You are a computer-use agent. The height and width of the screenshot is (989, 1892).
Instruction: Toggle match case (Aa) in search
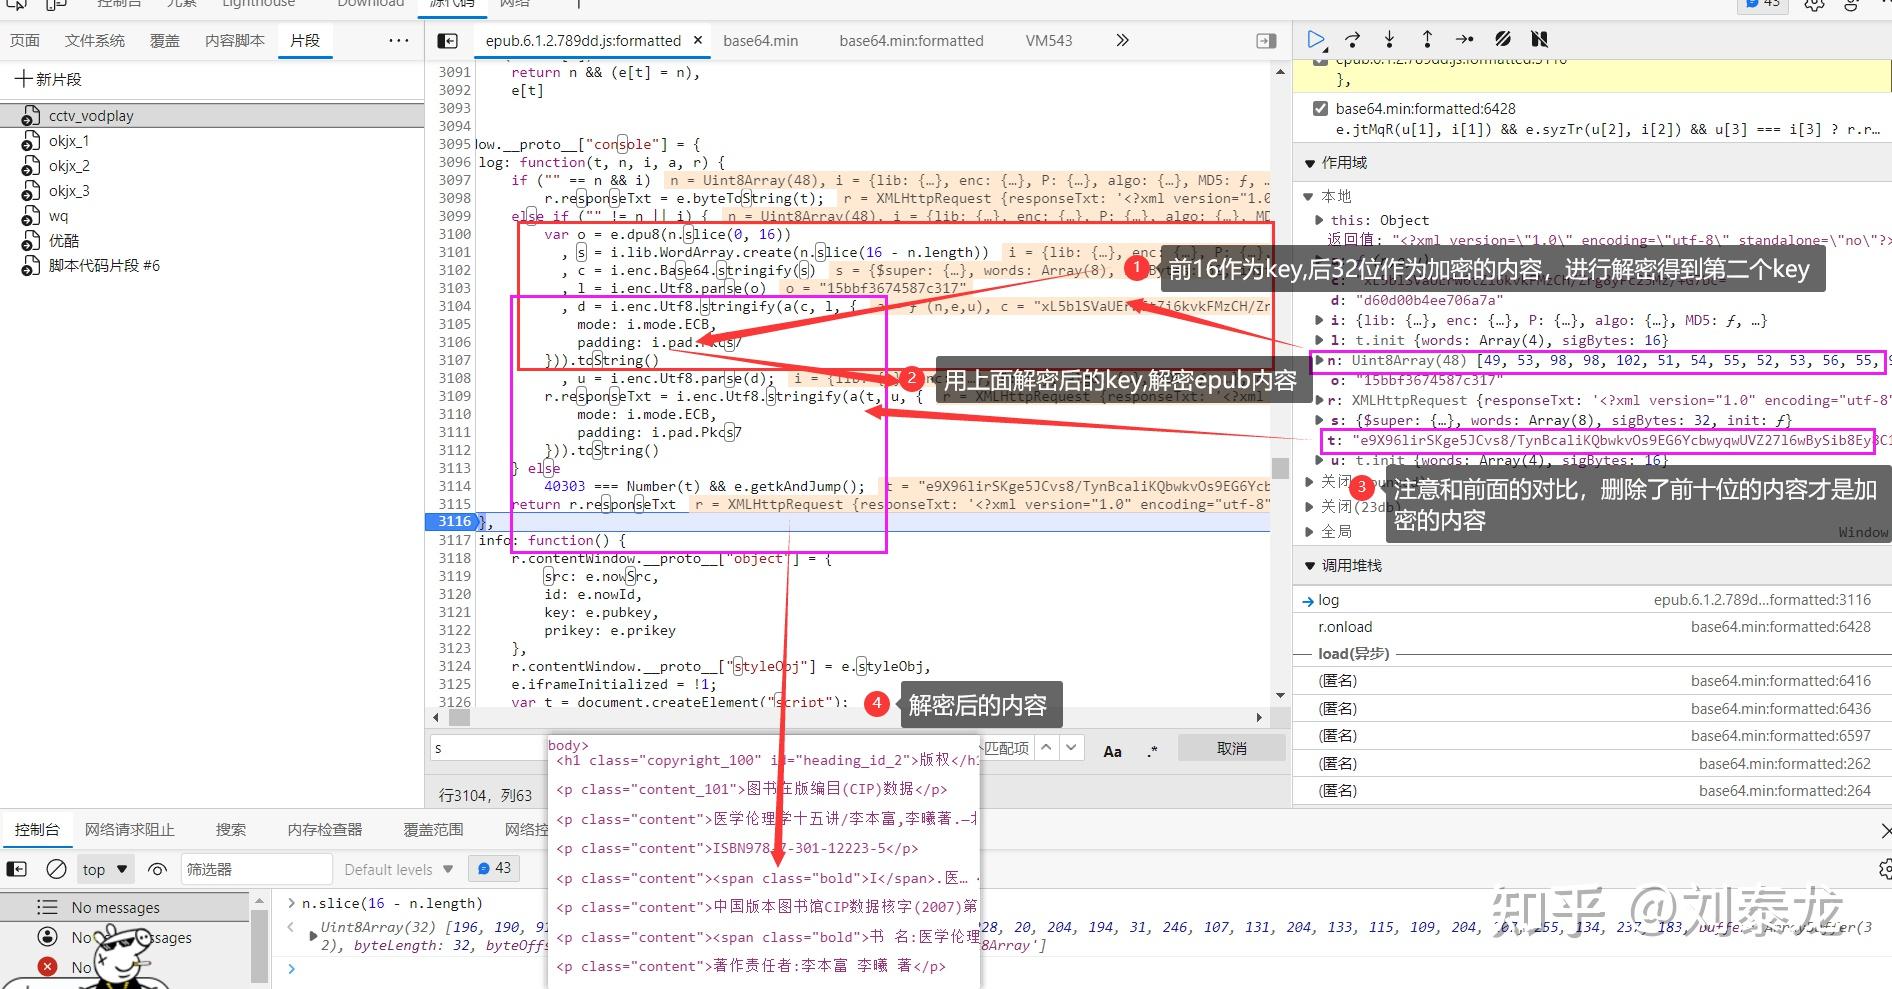pyautogui.click(x=1112, y=751)
